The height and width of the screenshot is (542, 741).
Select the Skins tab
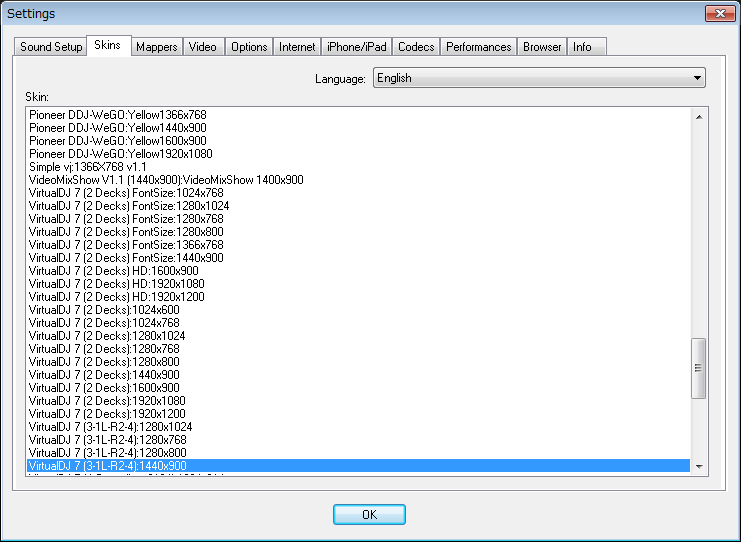tap(108, 45)
